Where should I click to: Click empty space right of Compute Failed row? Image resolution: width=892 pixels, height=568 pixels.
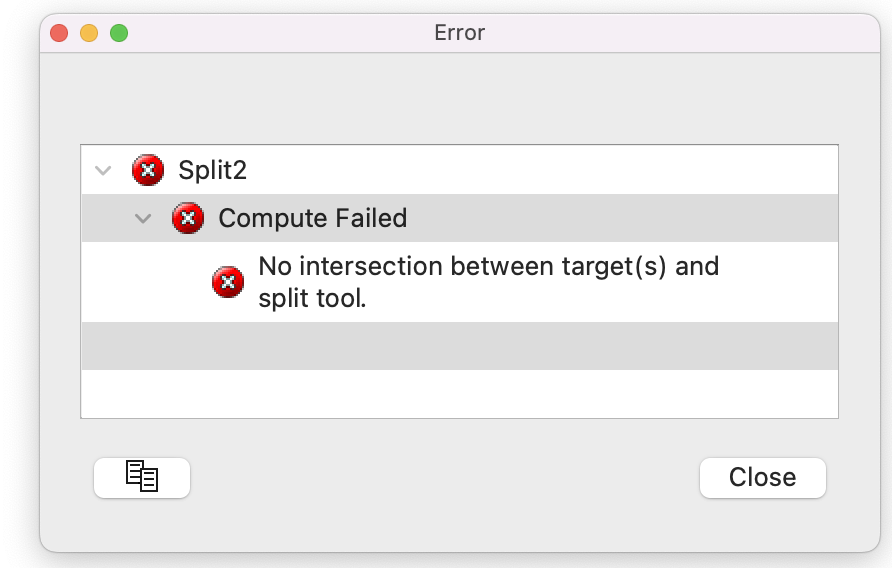pyautogui.click(x=620, y=218)
